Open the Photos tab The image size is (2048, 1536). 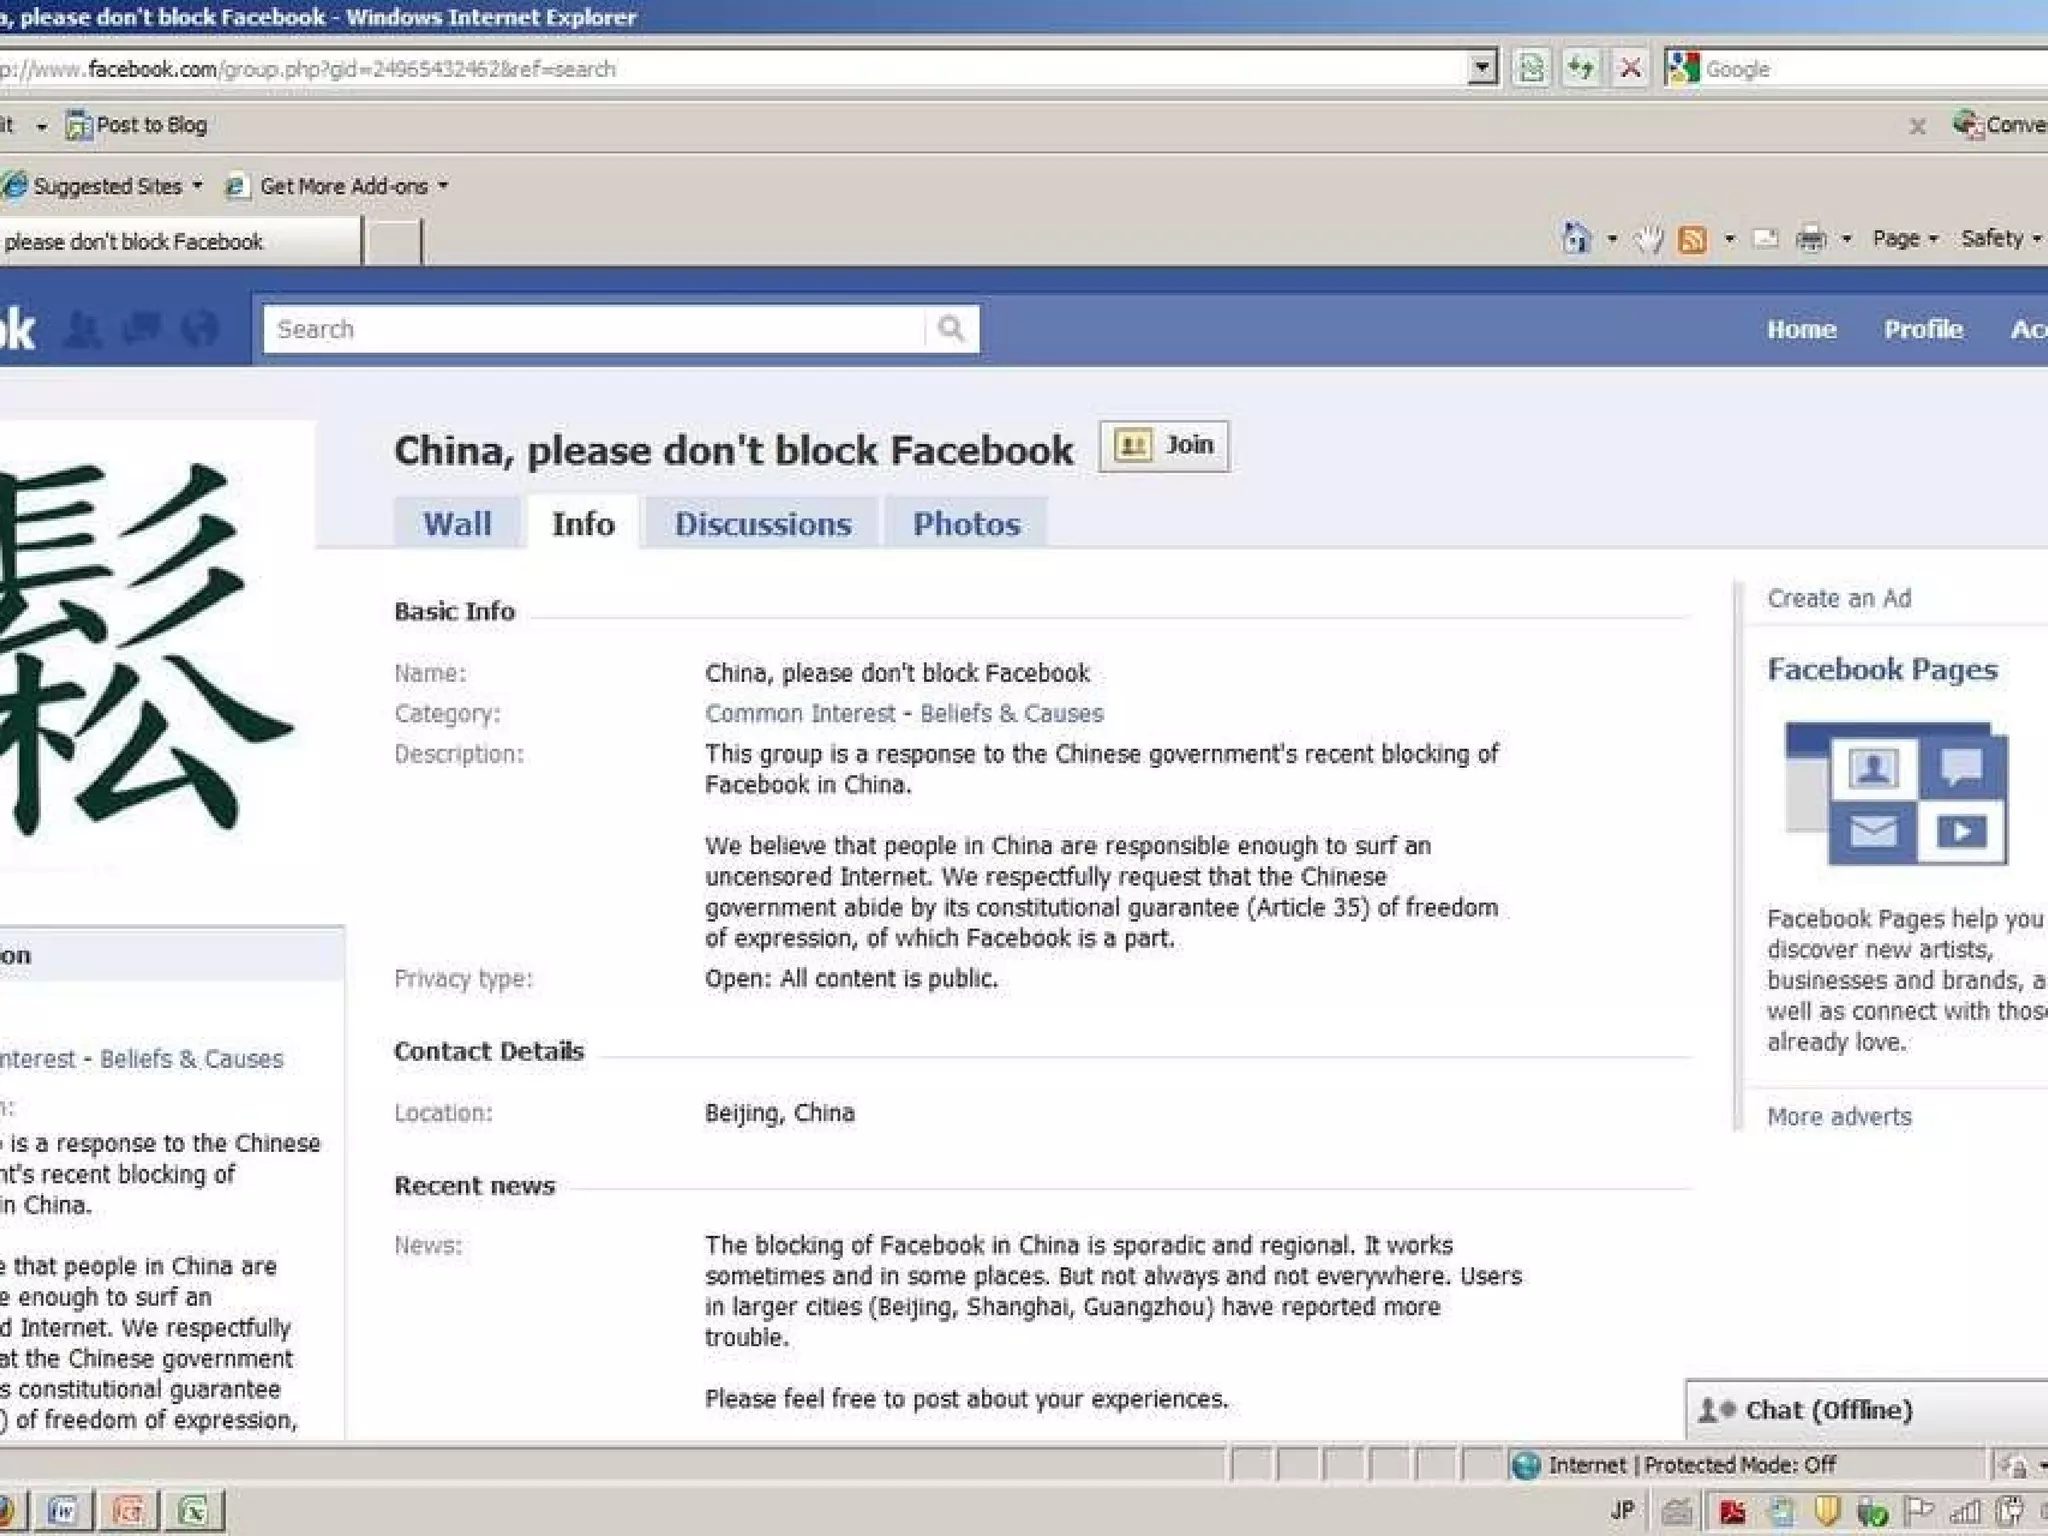[x=966, y=524]
